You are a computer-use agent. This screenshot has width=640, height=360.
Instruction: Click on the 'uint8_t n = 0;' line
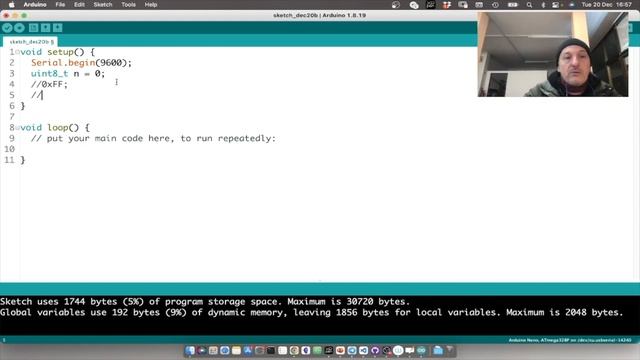pos(68,73)
